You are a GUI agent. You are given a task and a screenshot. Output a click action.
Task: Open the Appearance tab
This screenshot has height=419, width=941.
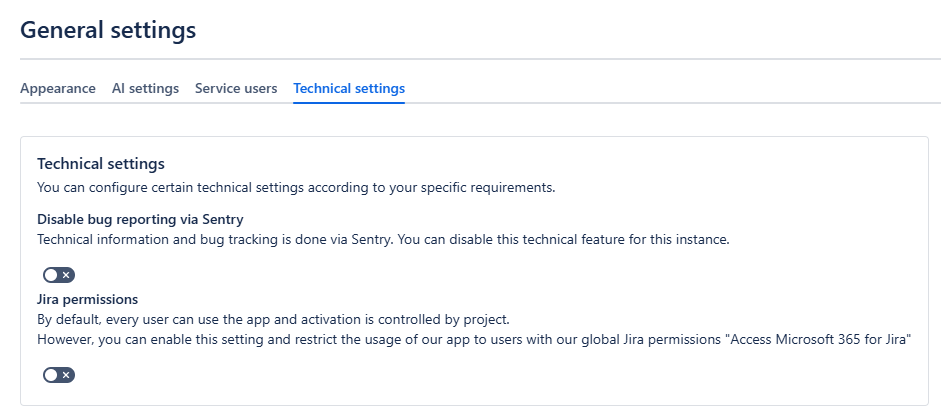pyautogui.click(x=58, y=88)
